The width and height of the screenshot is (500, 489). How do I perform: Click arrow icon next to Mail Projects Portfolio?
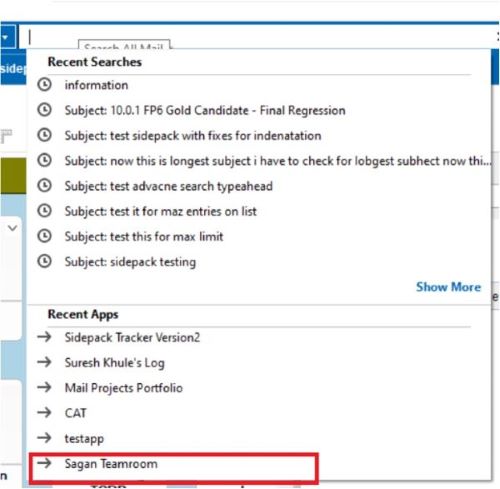point(44,387)
